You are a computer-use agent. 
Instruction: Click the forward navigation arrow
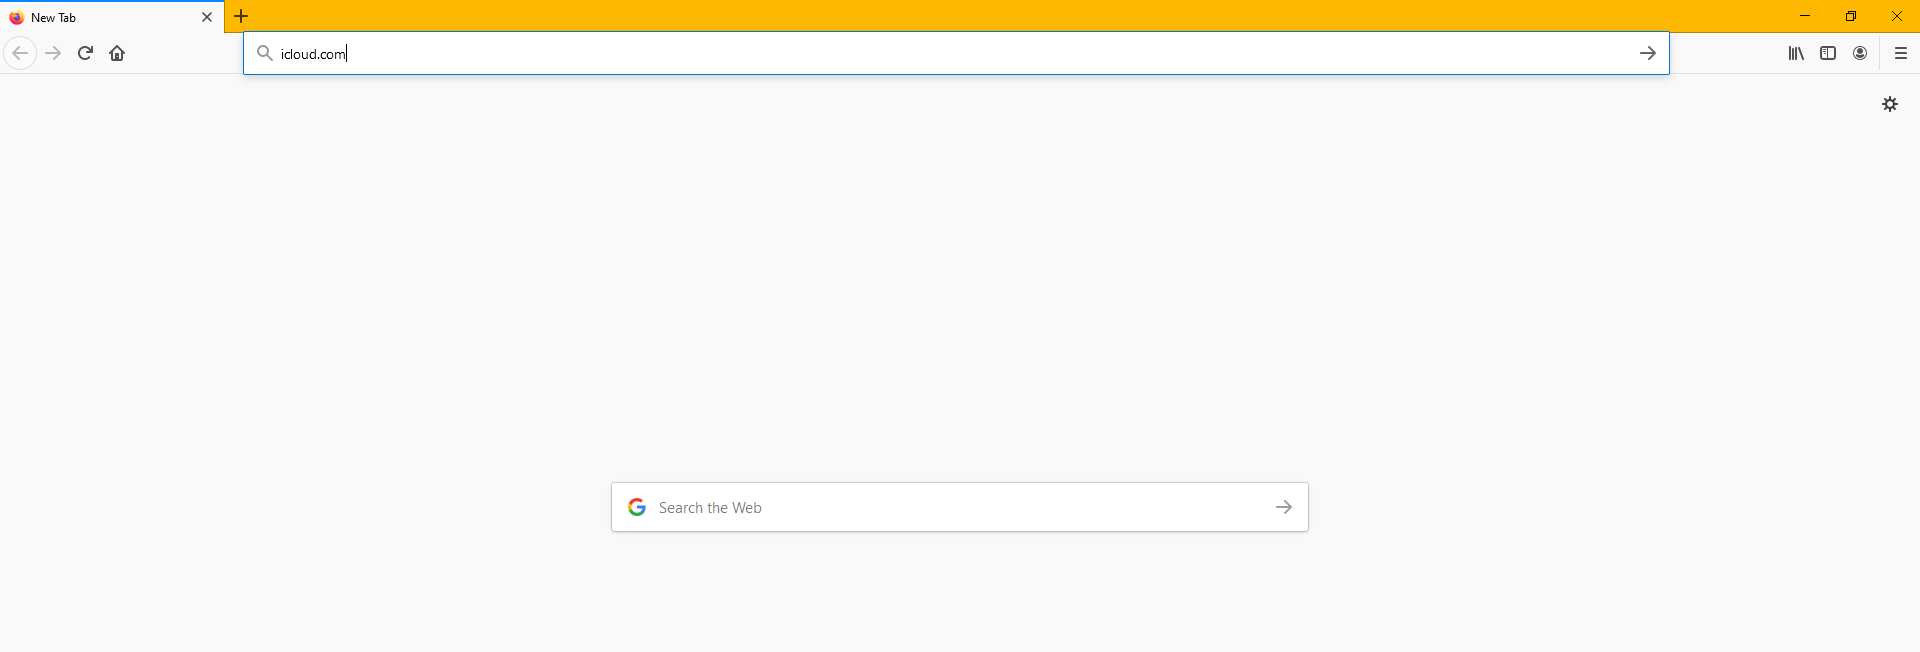[x=54, y=53]
